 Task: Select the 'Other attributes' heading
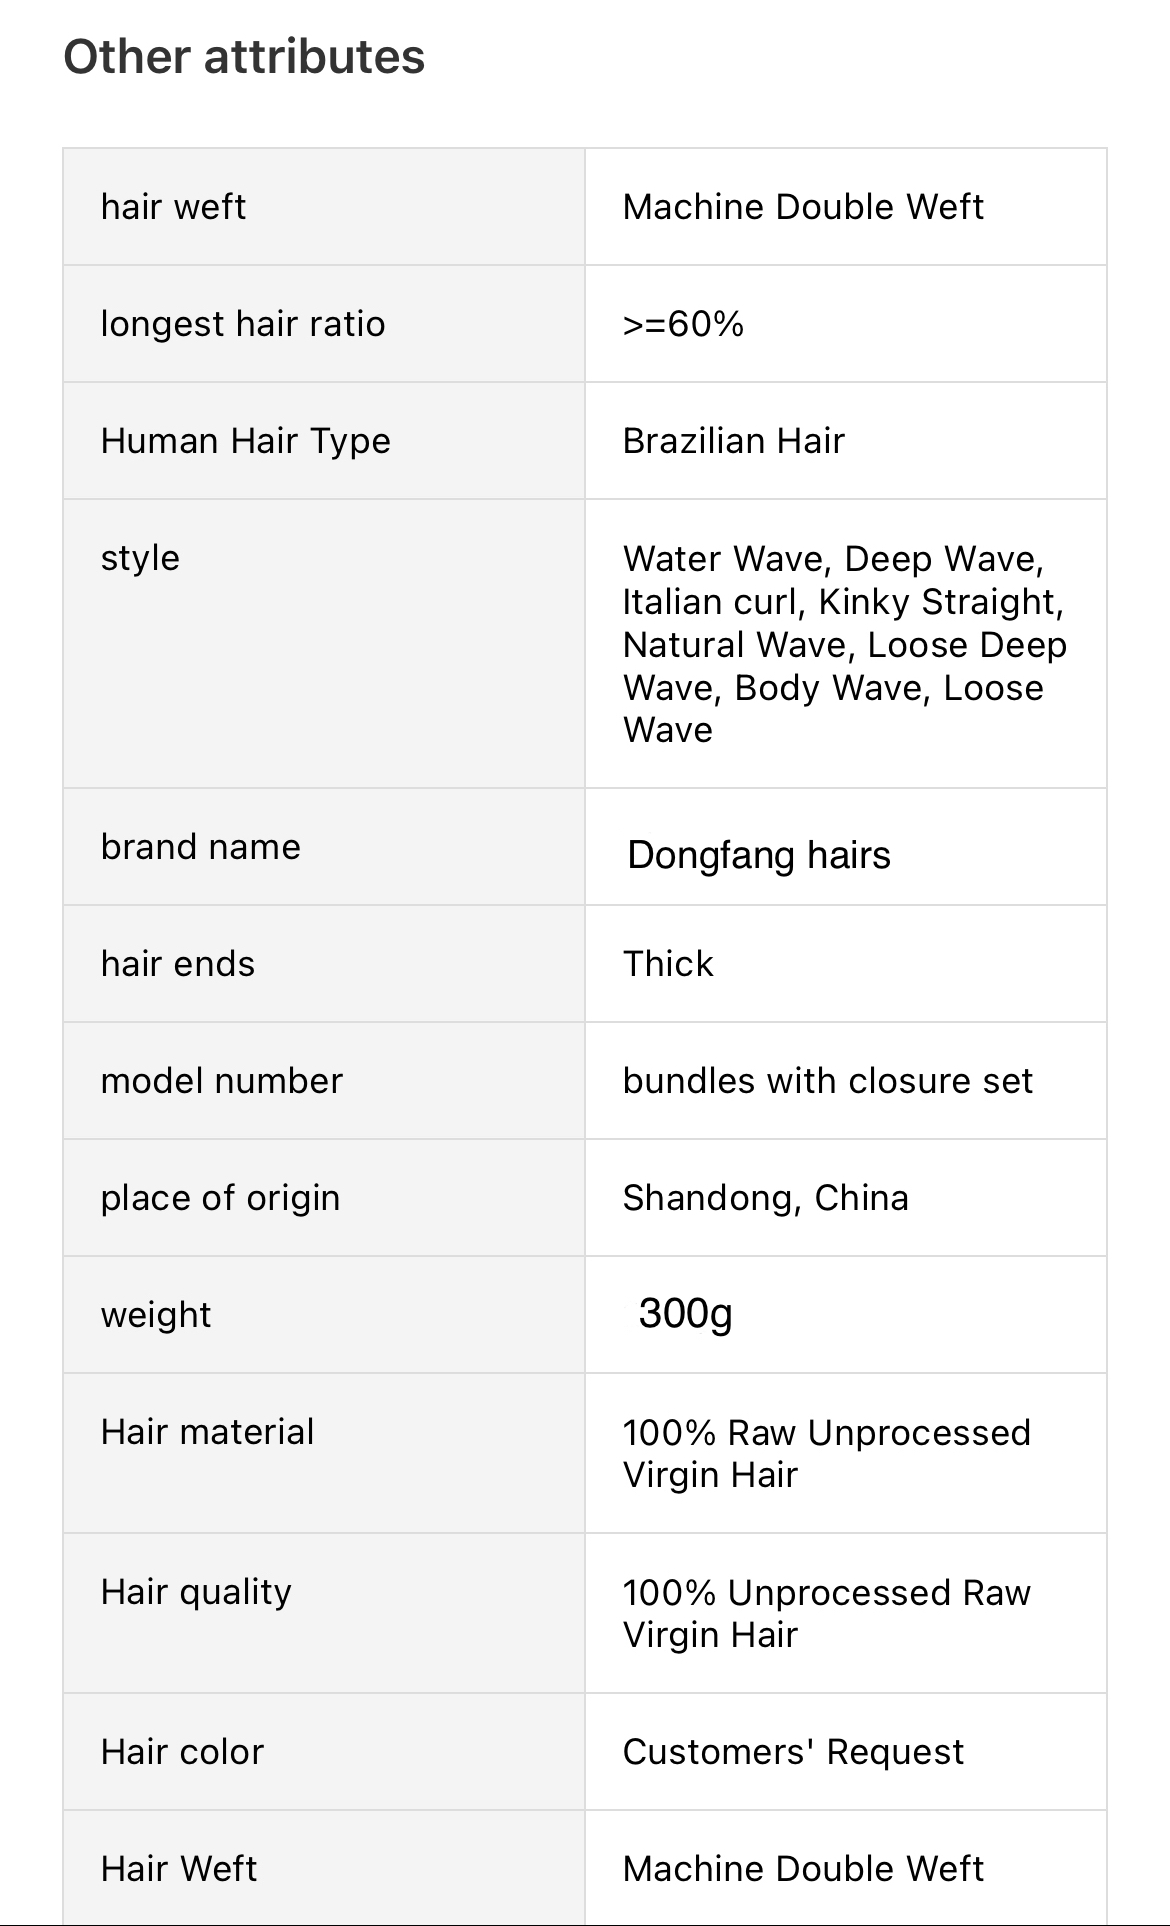tap(244, 57)
